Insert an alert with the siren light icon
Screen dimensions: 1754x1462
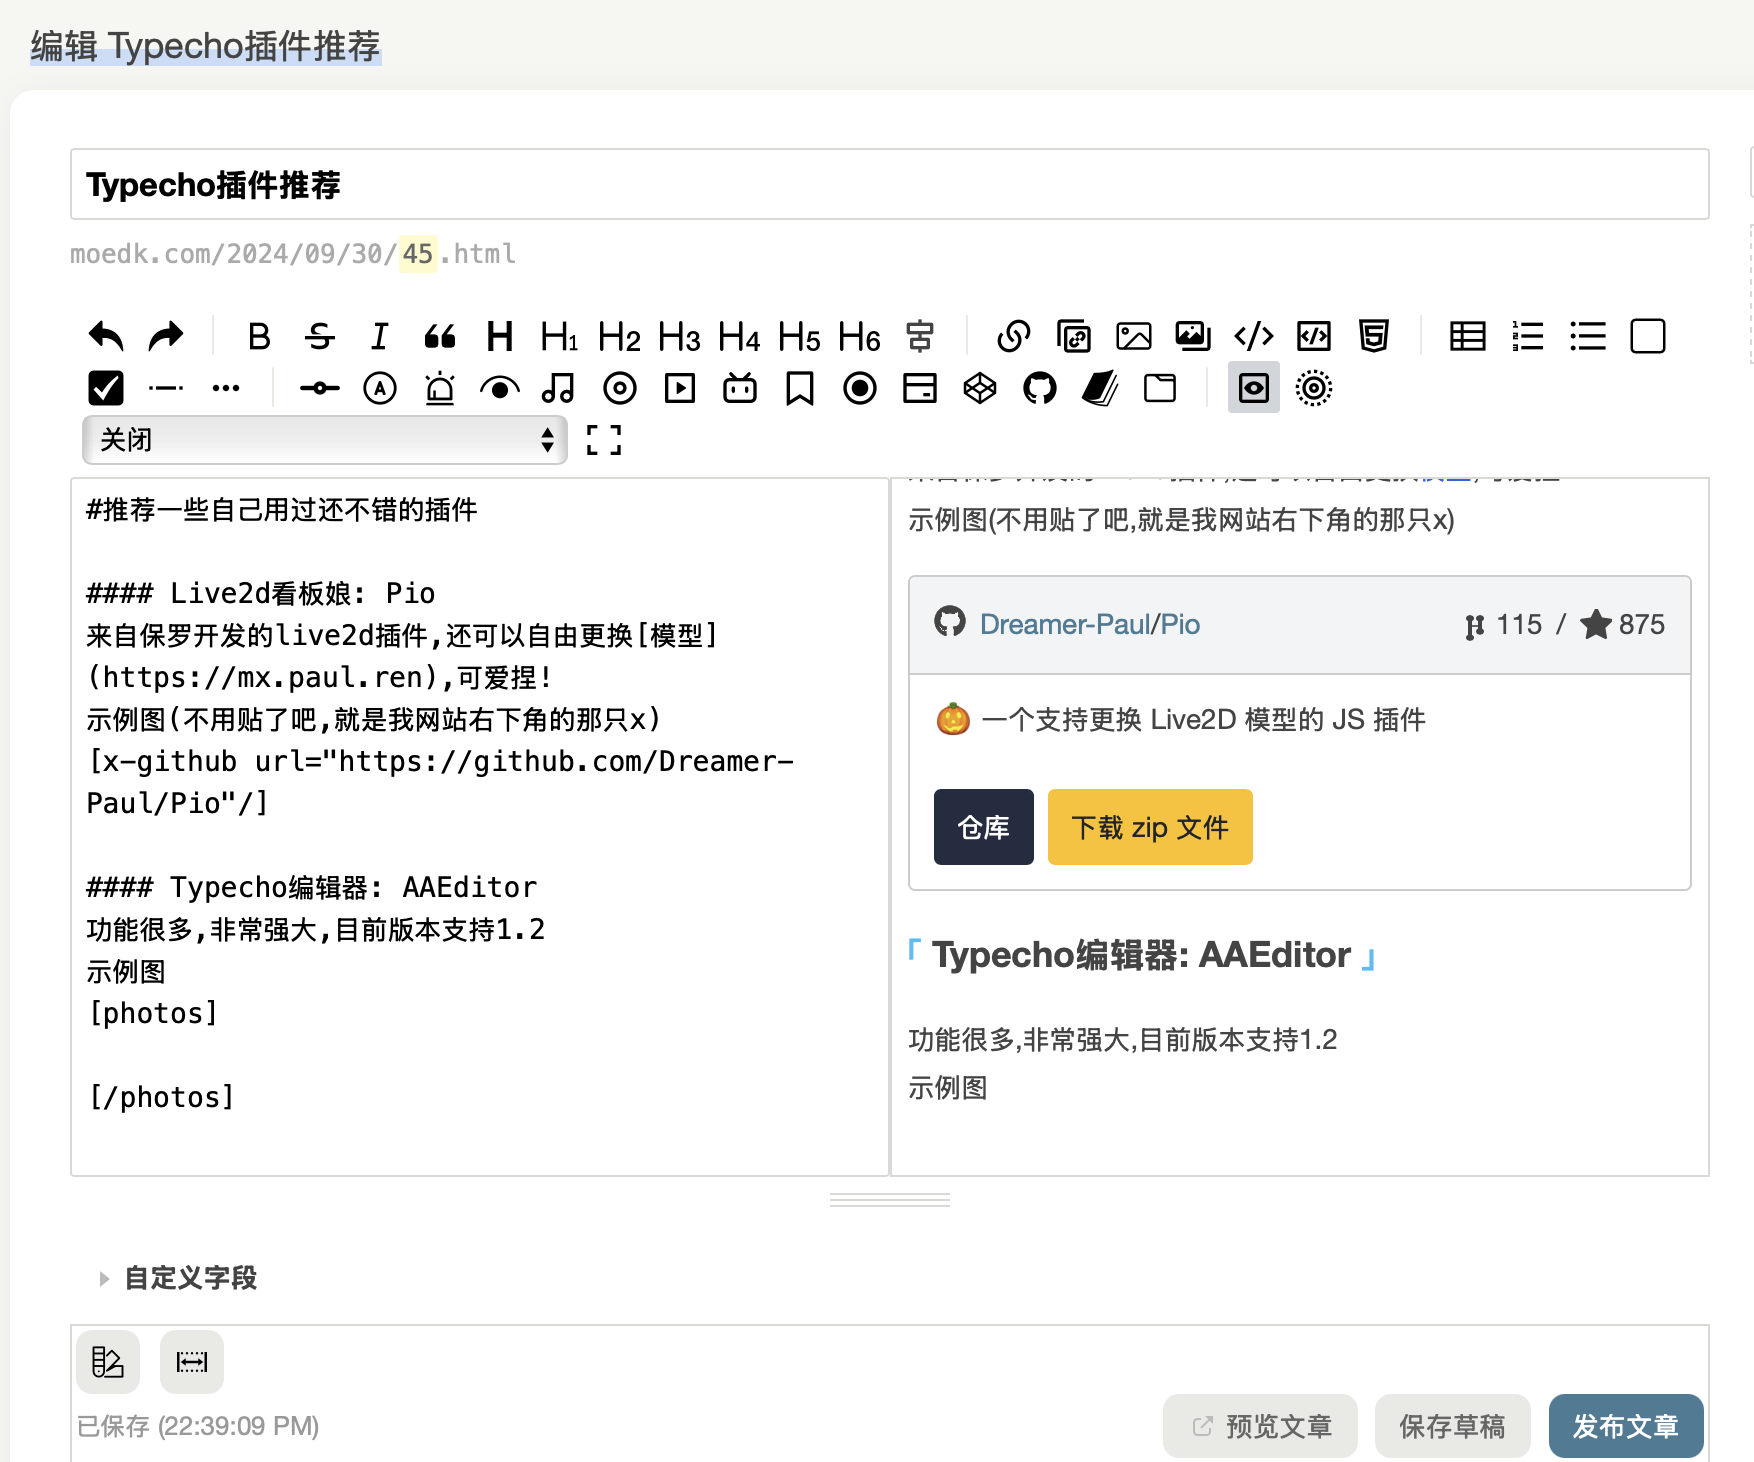[440, 388]
